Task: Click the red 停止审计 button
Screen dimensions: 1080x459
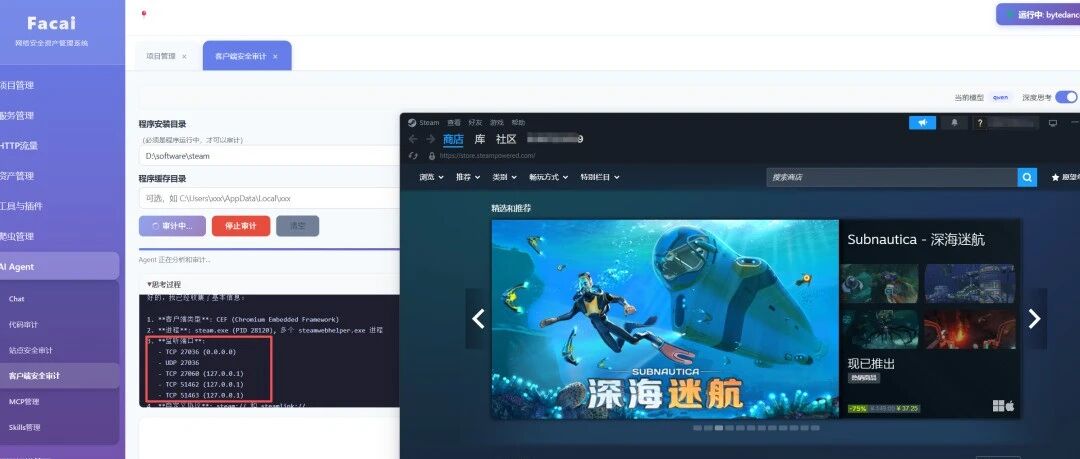Action: 241,226
